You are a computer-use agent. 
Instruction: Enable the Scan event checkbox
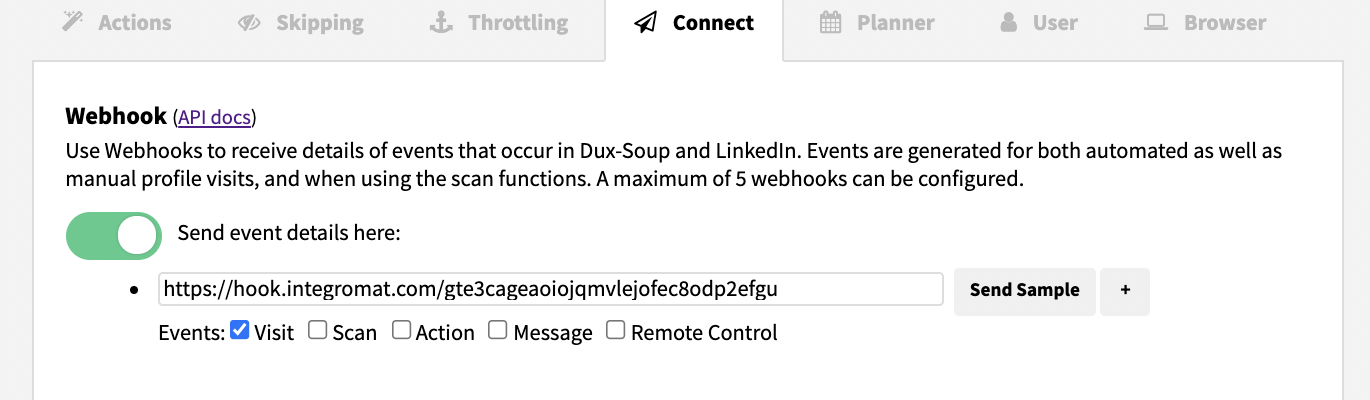(317, 330)
